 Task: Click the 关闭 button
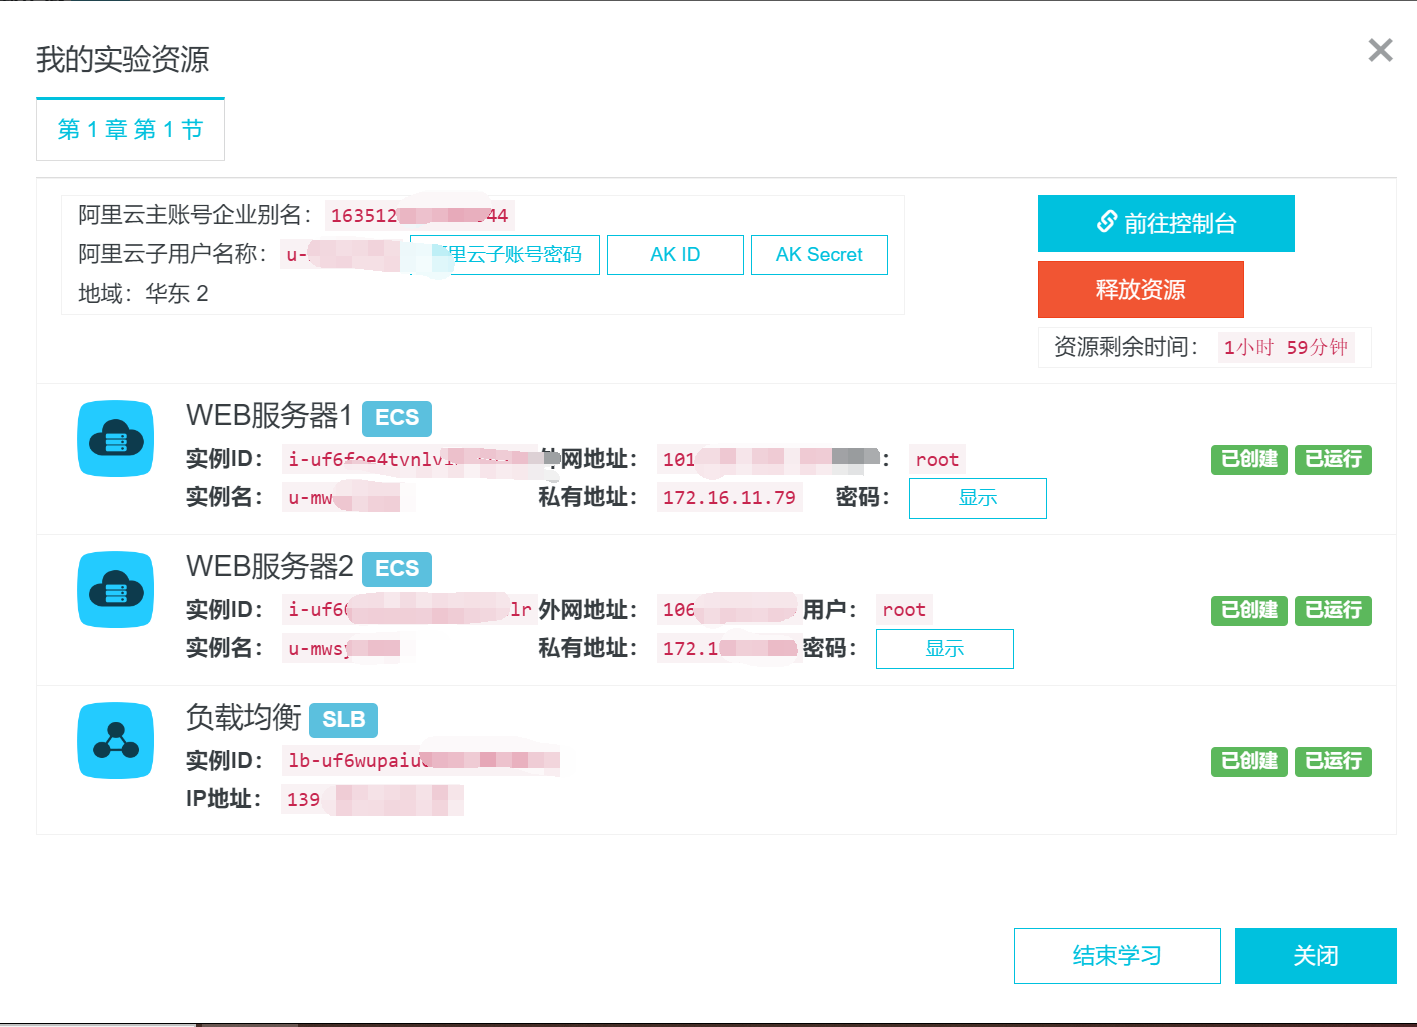click(1316, 956)
